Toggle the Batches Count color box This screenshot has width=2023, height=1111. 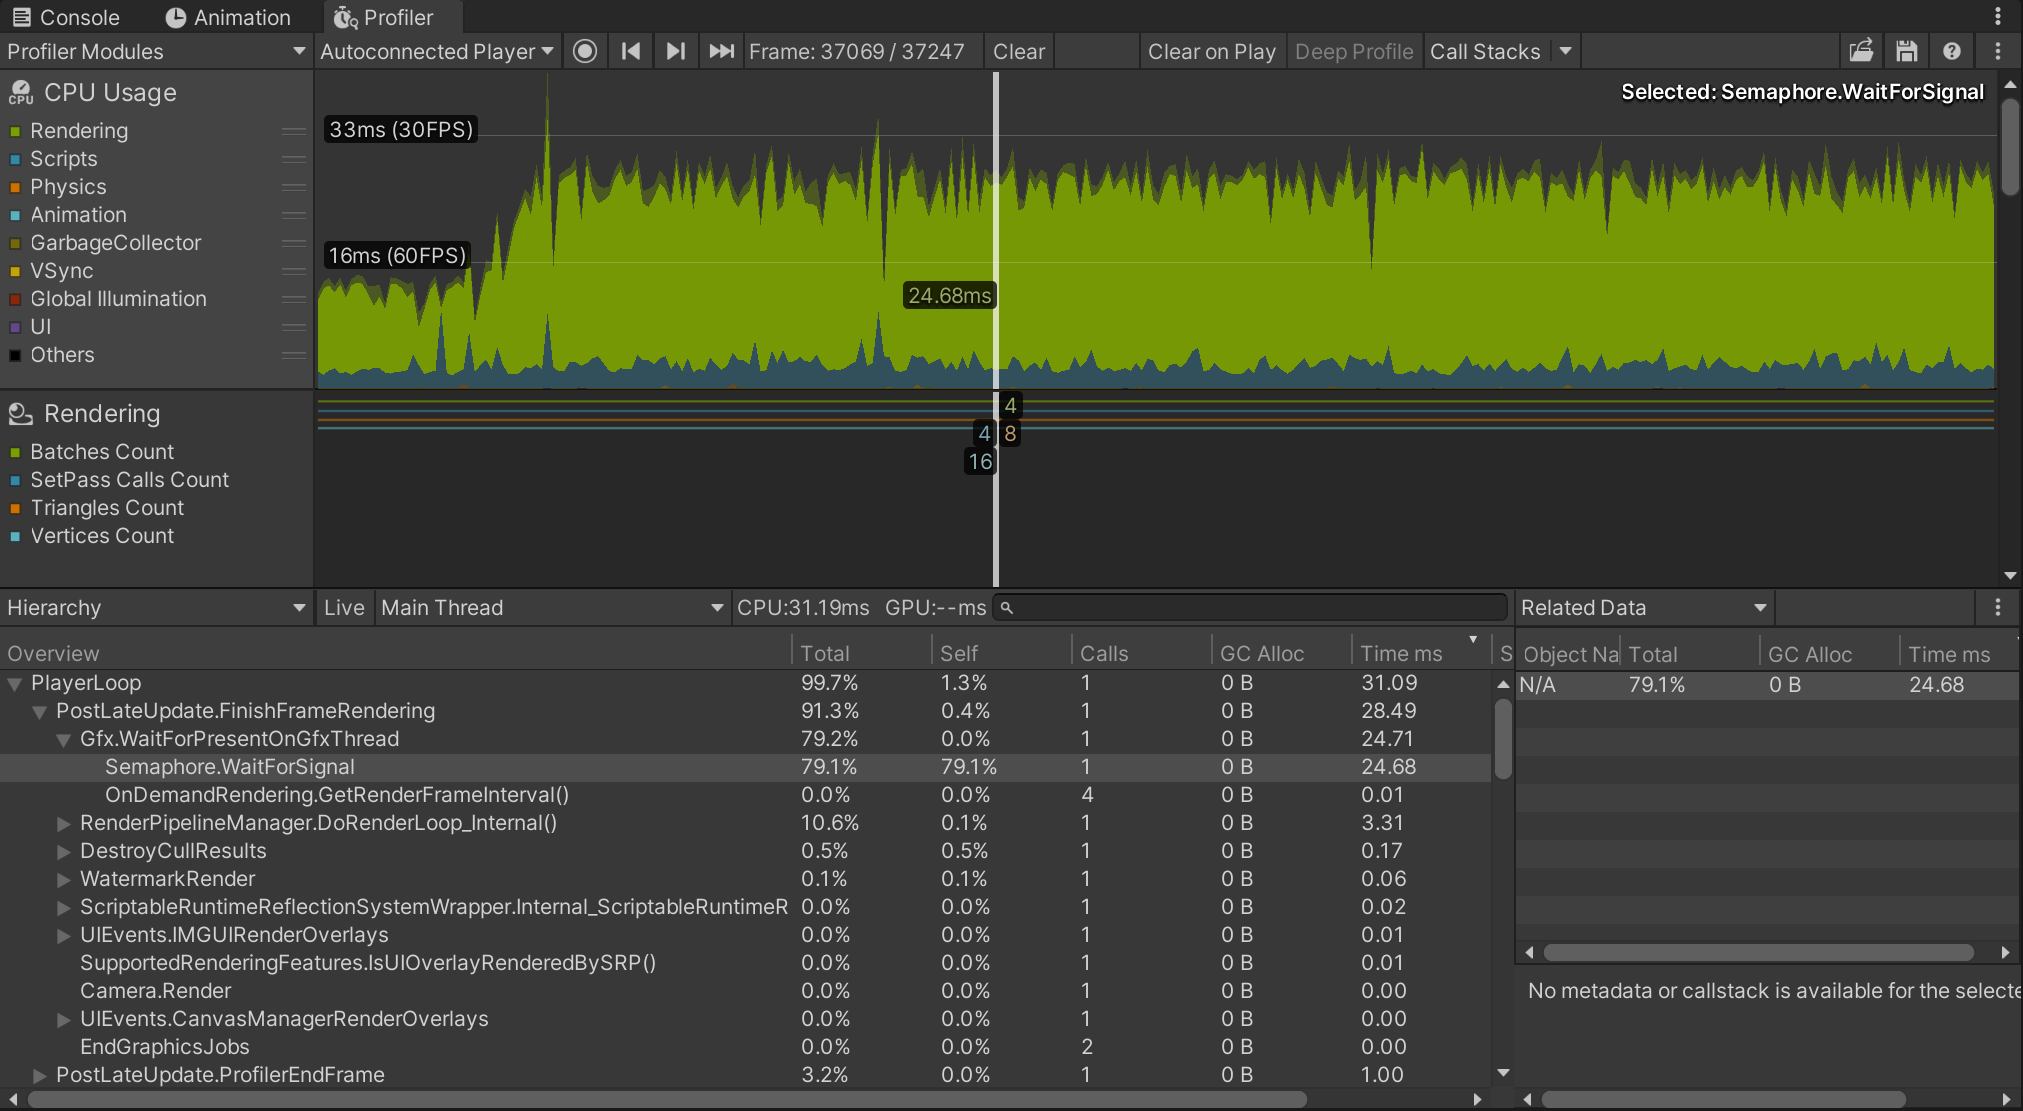[x=15, y=452]
